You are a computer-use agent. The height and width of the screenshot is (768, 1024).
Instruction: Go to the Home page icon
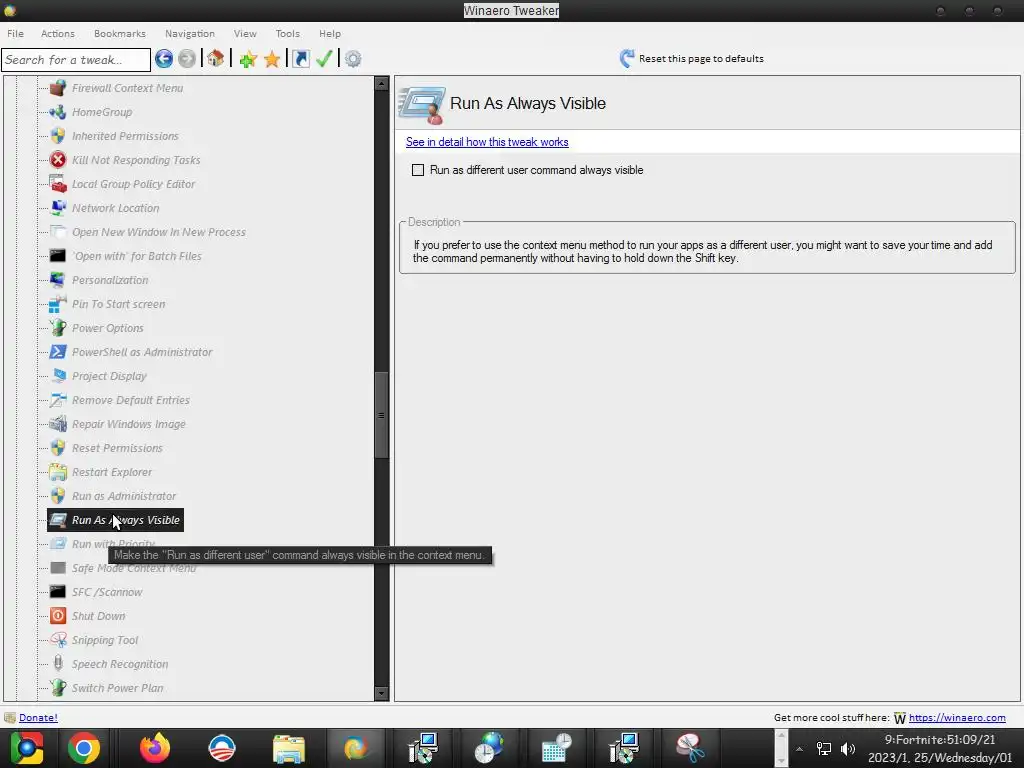216,59
